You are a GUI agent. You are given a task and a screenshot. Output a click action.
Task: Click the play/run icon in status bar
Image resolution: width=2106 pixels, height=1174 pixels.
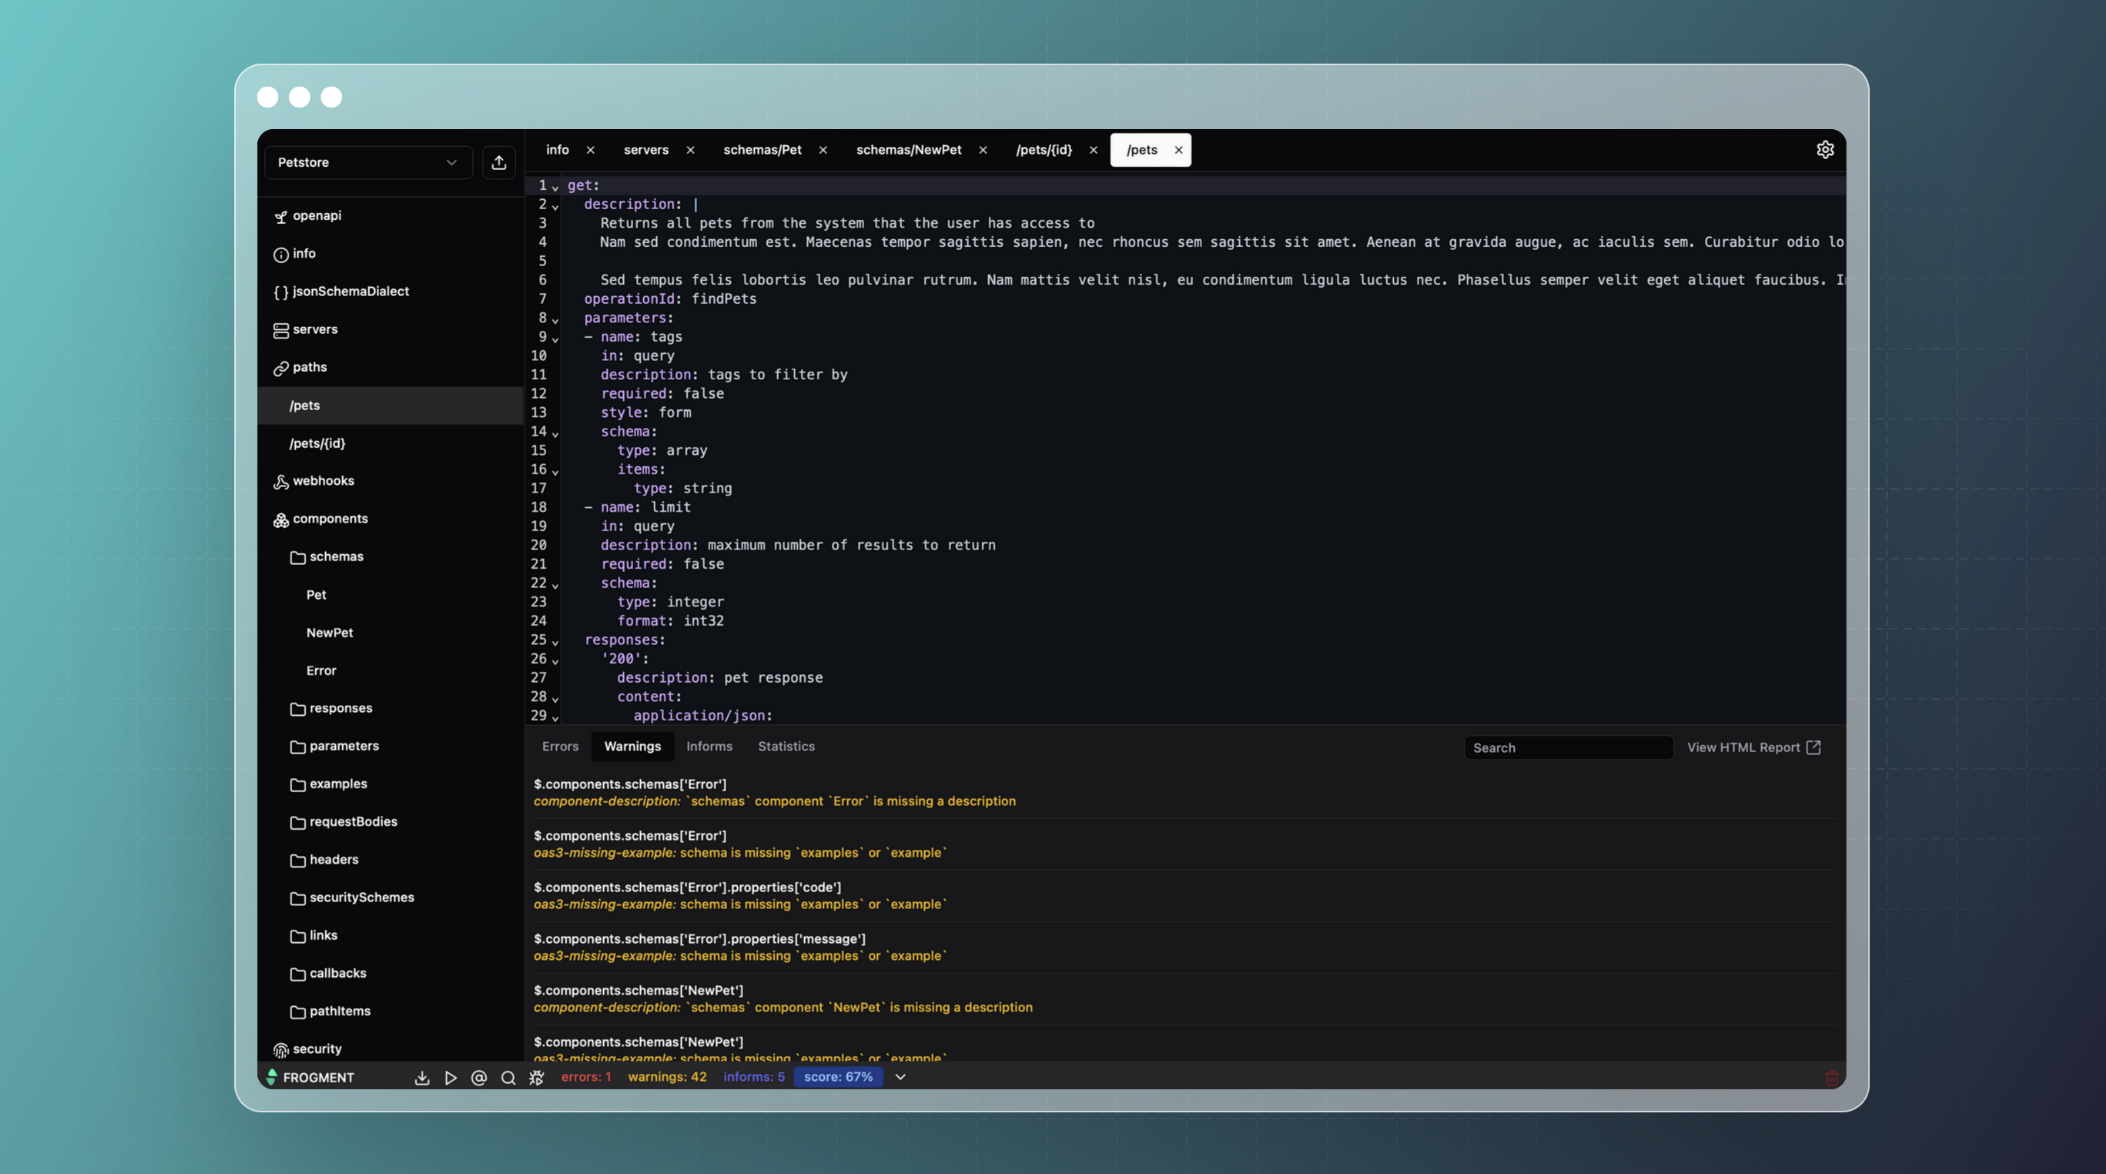point(450,1077)
